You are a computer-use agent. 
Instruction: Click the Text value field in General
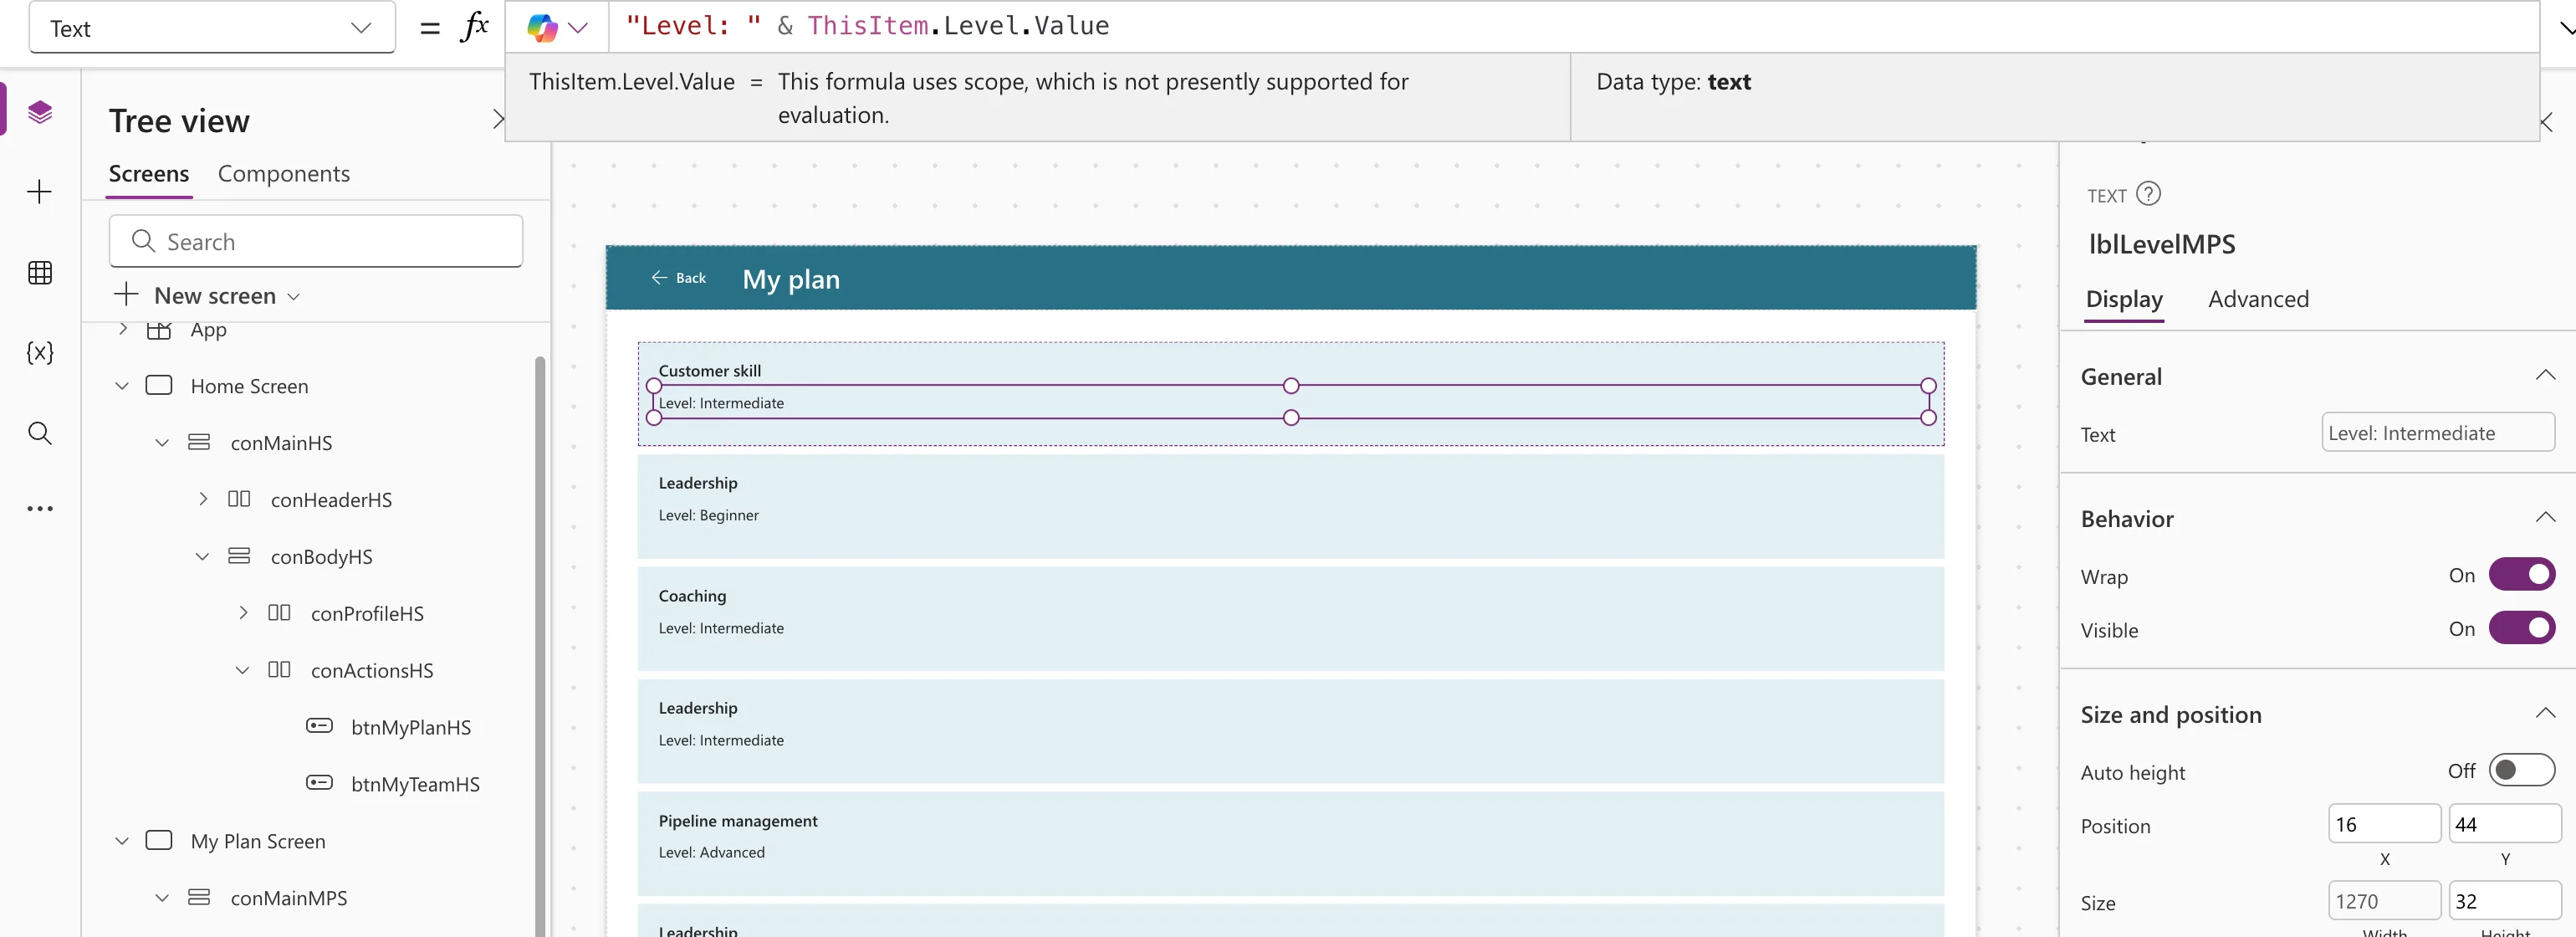click(x=2437, y=433)
